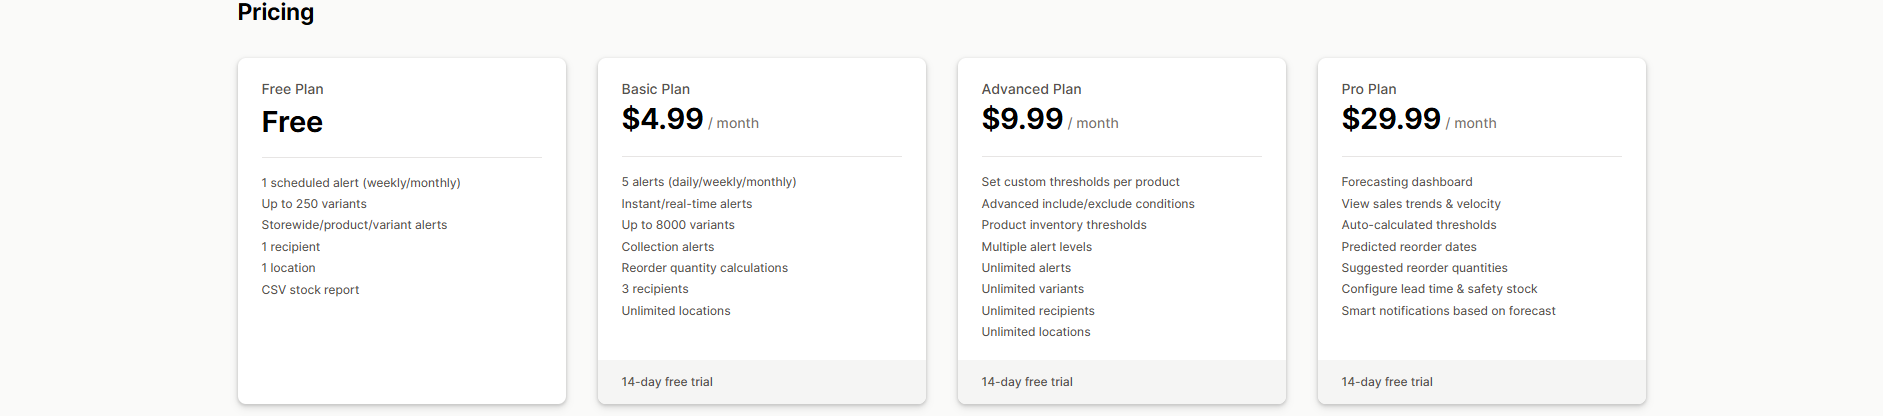Select the $9.99 monthly price

click(1022, 119)
